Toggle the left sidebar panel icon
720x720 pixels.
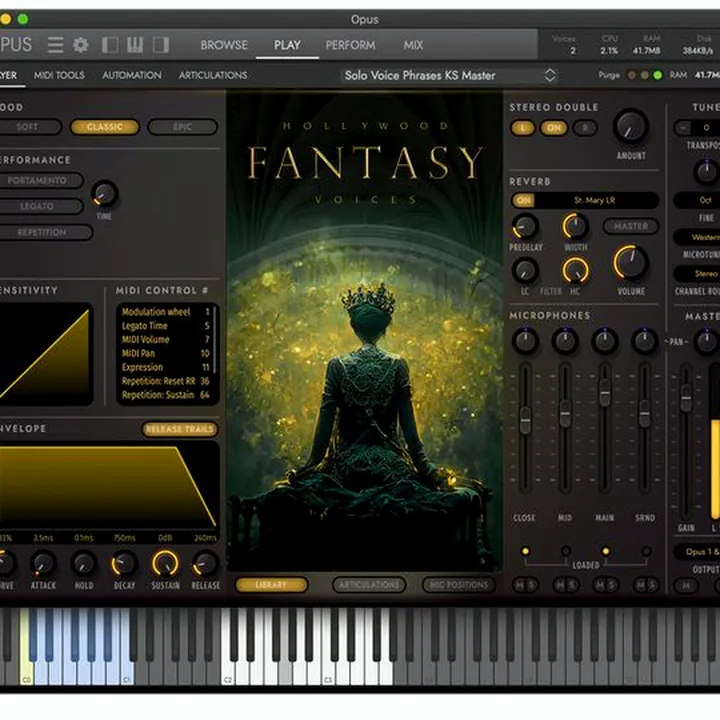(x=110, y=45)
